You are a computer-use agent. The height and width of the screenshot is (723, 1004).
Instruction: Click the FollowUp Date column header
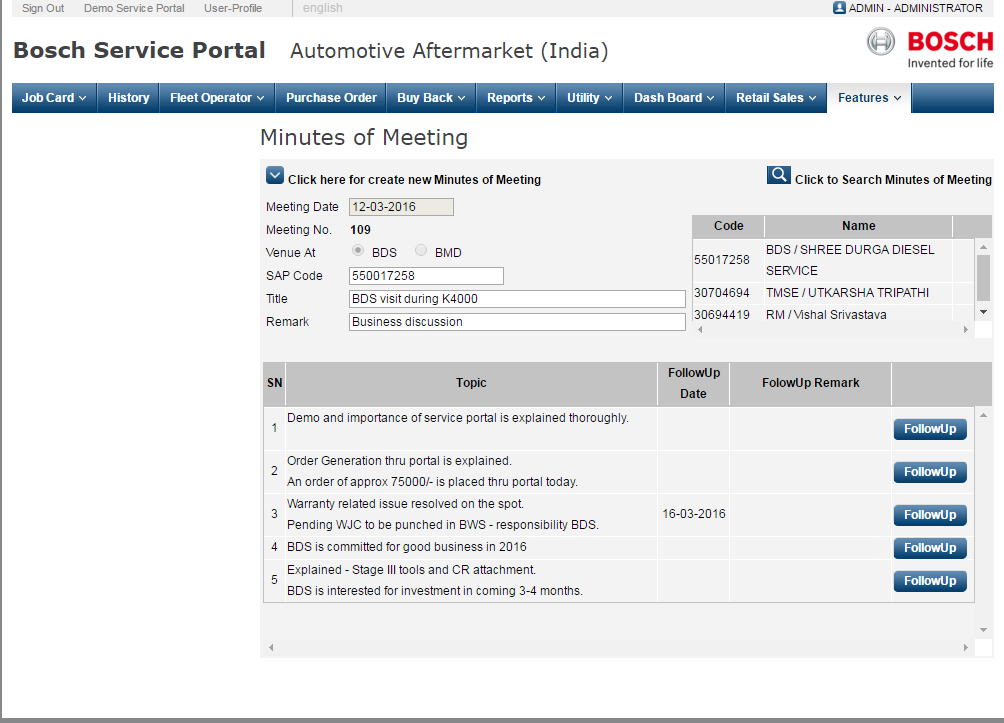tap(693, 383)
